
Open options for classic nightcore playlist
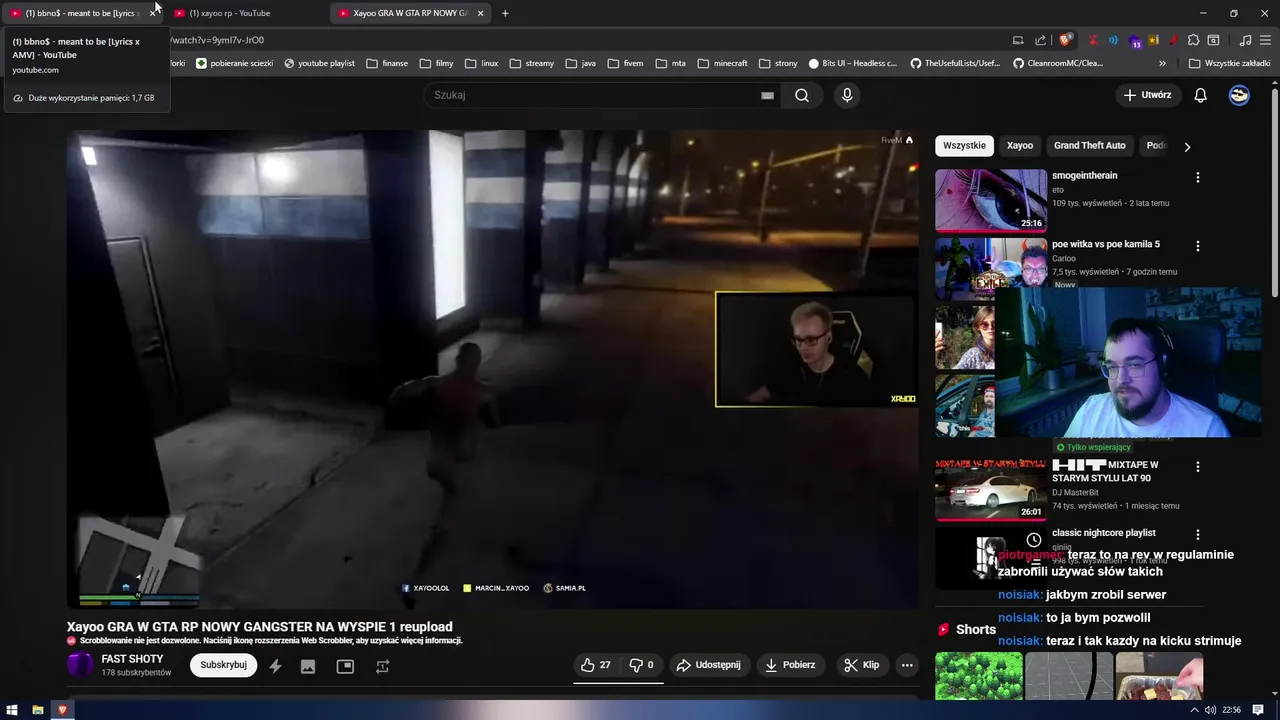[x=1197, y=535]
